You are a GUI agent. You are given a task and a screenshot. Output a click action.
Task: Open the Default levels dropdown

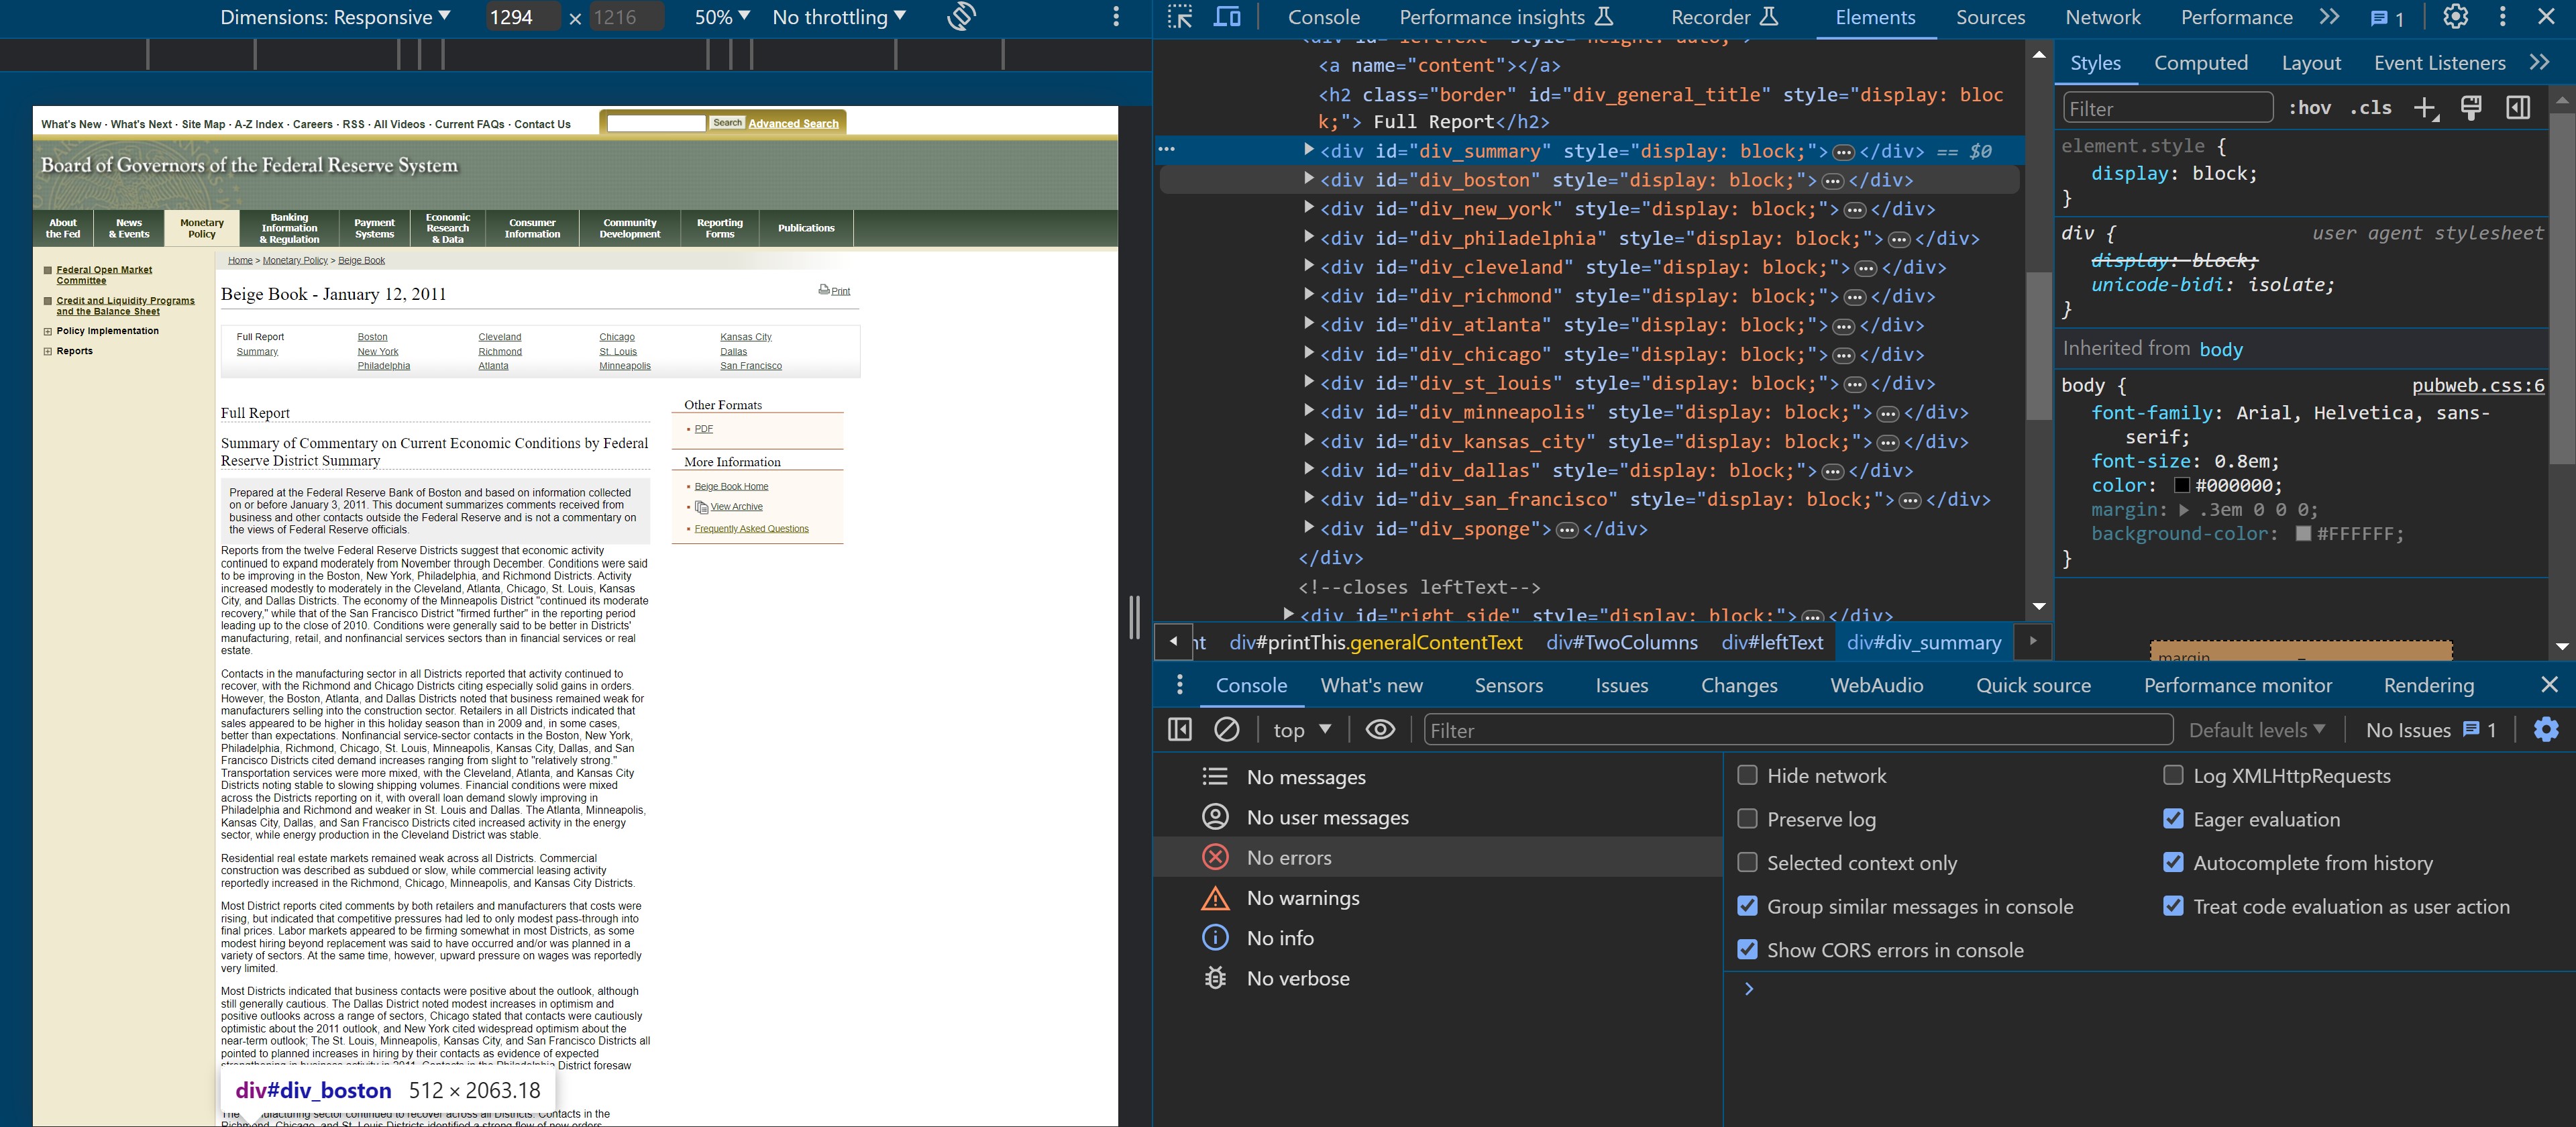(2256, 730)
